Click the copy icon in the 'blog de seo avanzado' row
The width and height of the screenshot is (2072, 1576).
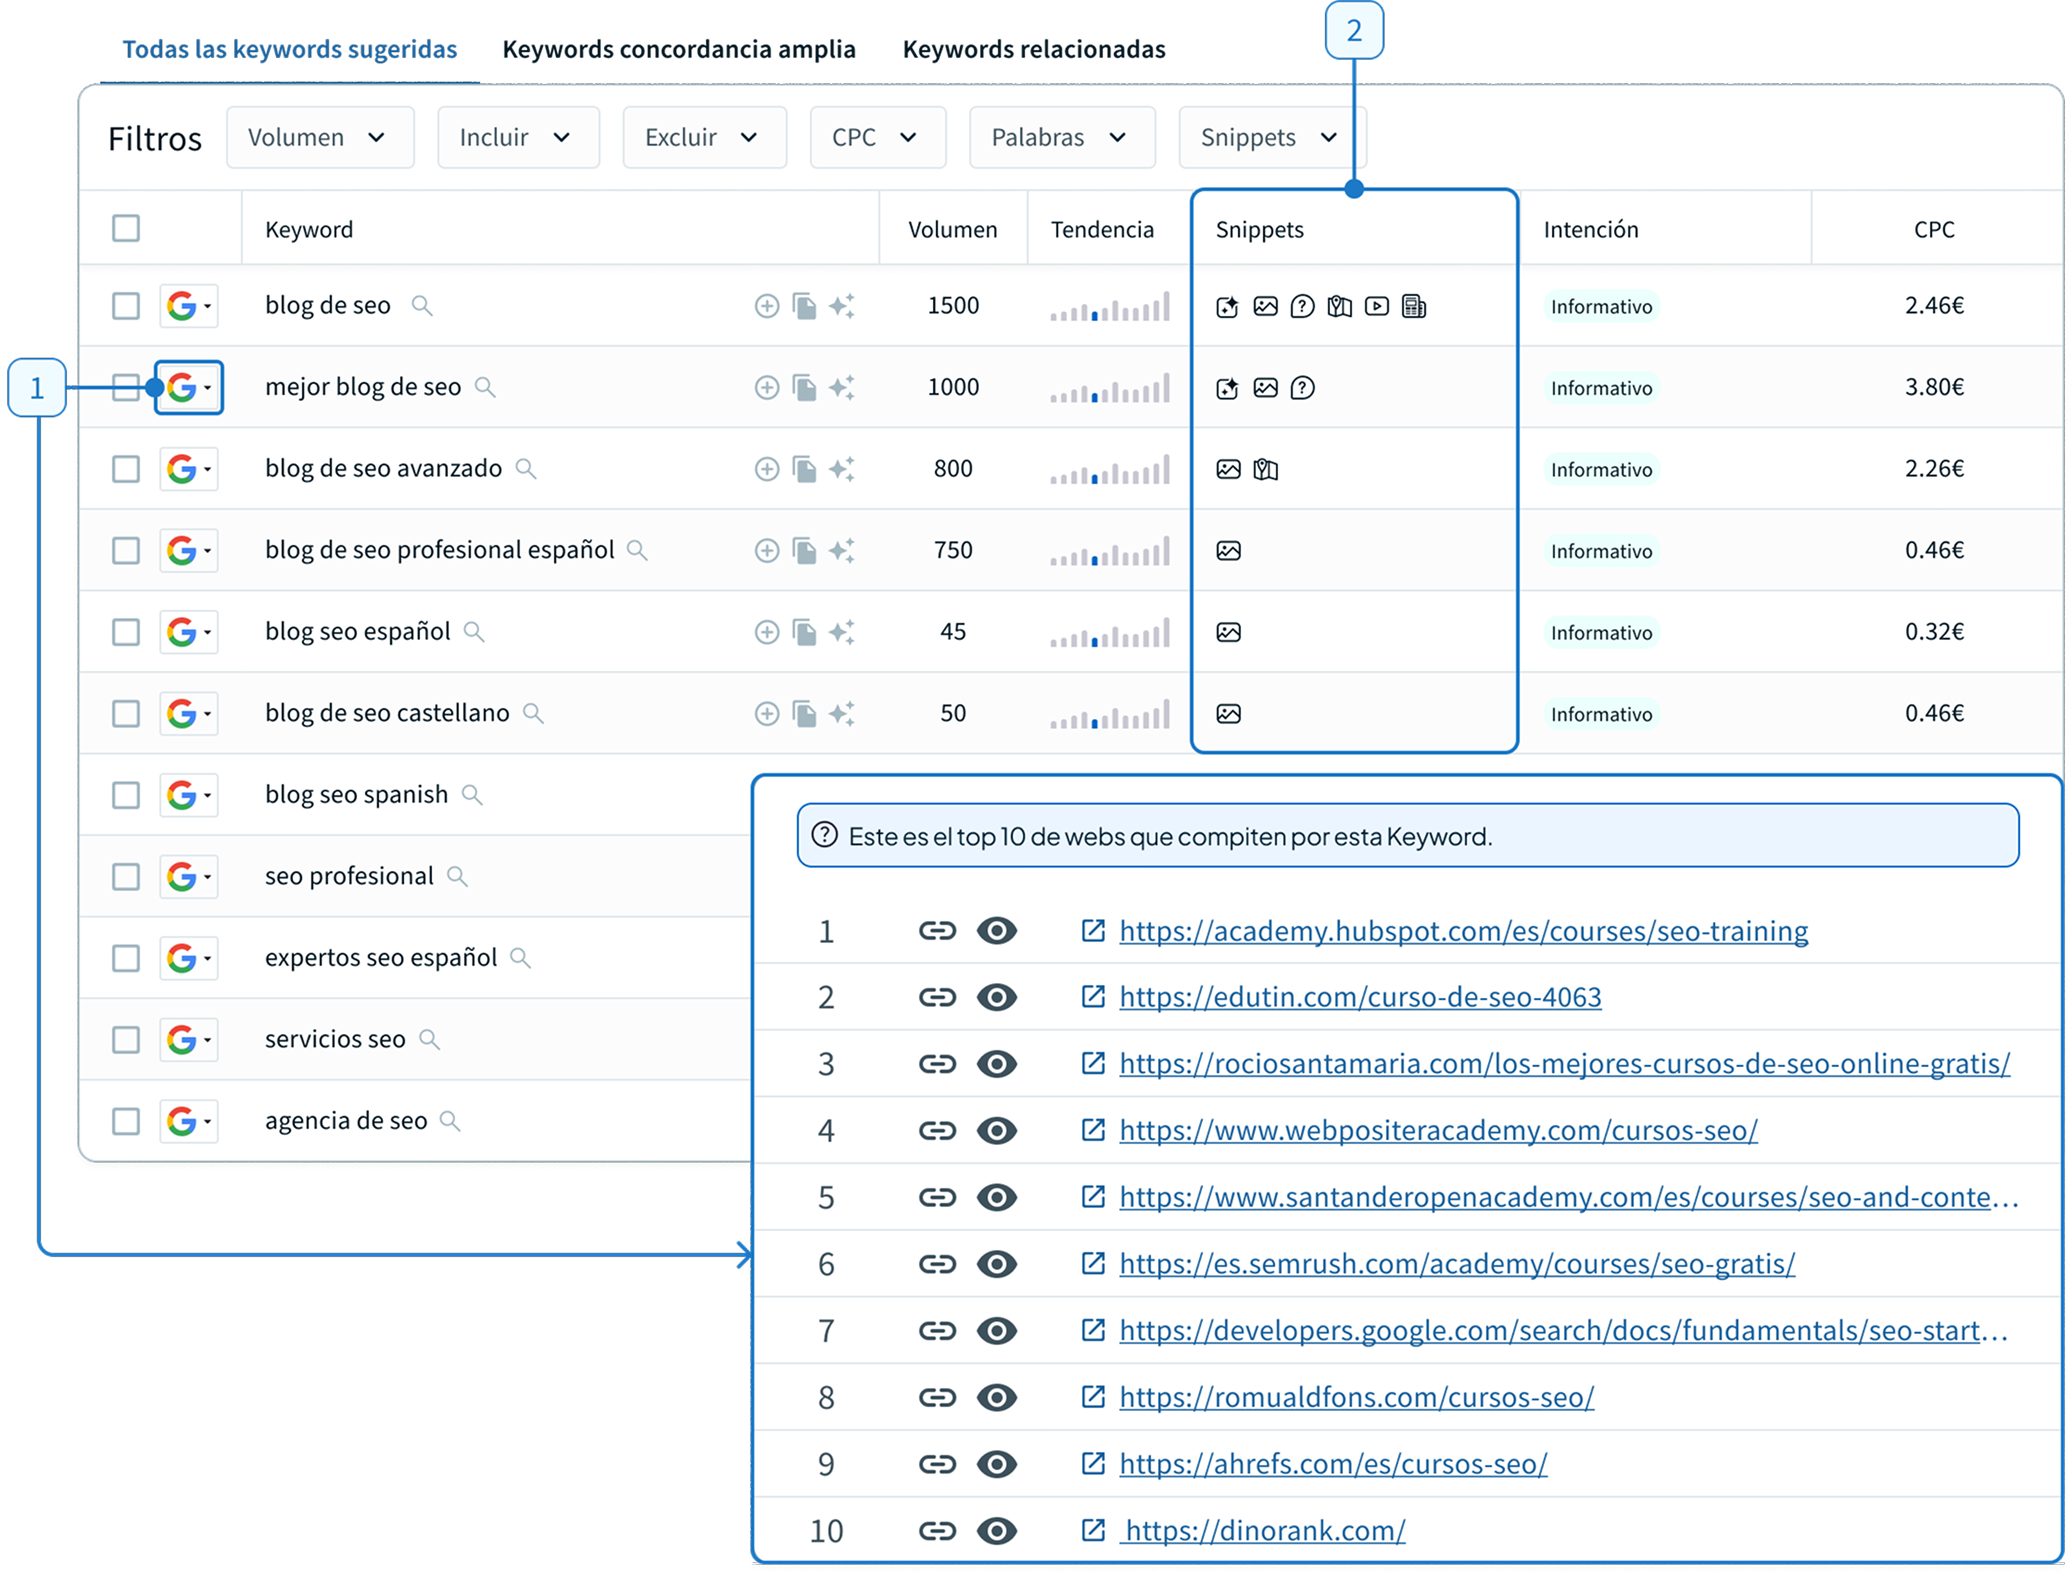(804, 469)
